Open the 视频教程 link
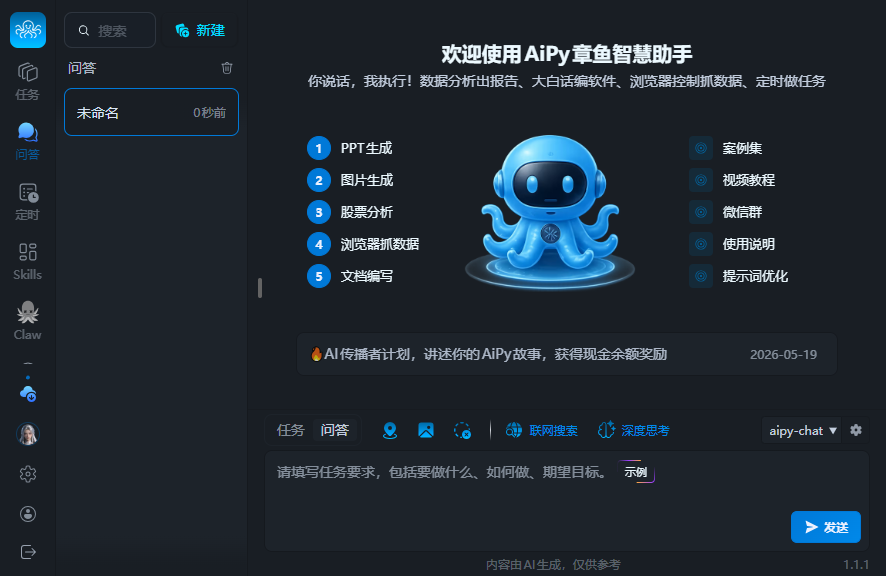886x576 pixels. (749, 180)
